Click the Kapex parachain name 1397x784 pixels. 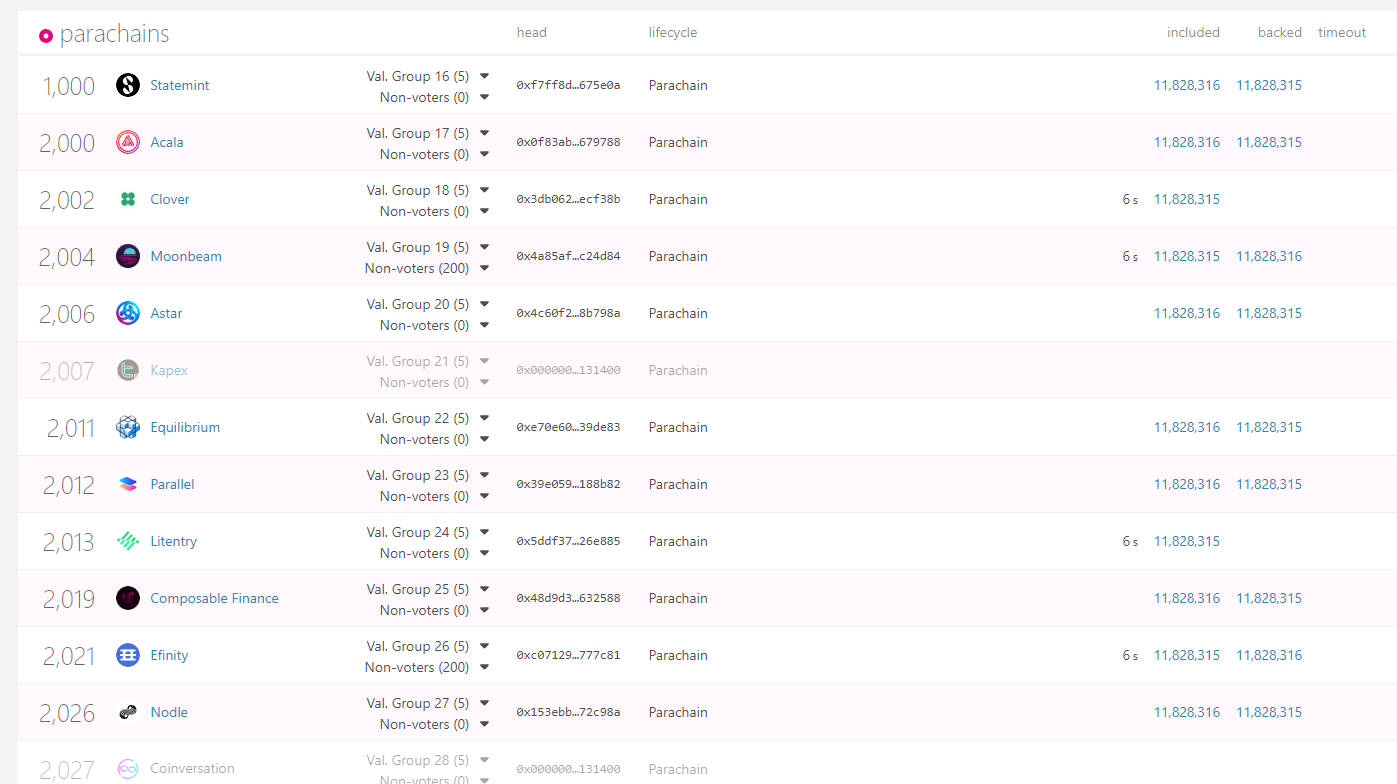(x=169, y=370)
